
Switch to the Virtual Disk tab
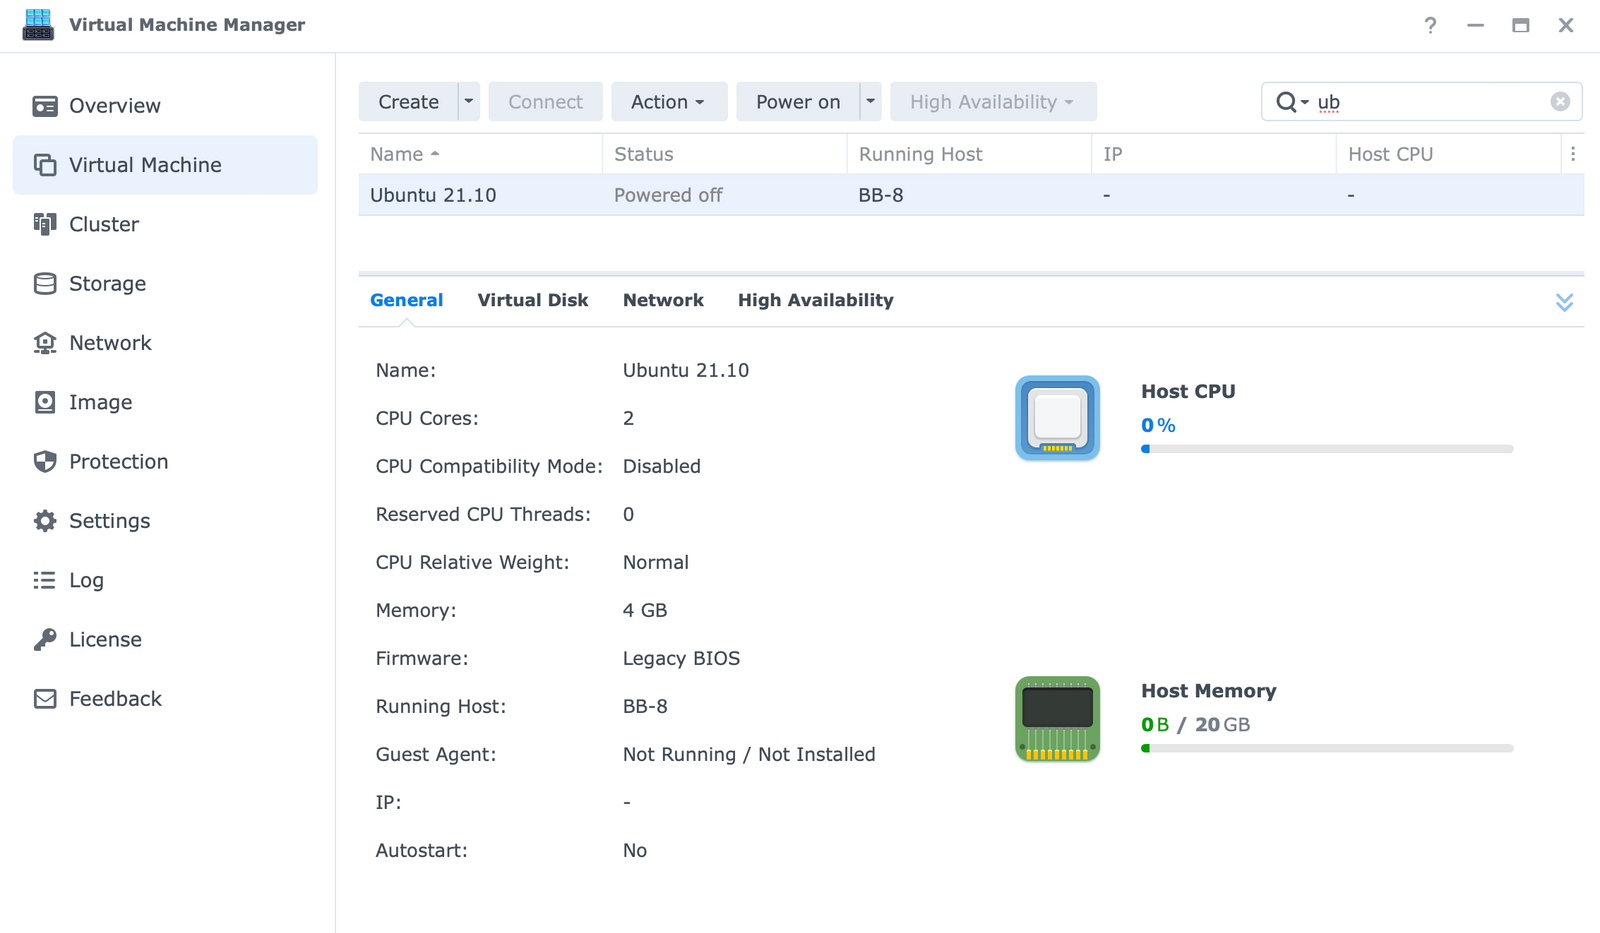tap(533, 300)
